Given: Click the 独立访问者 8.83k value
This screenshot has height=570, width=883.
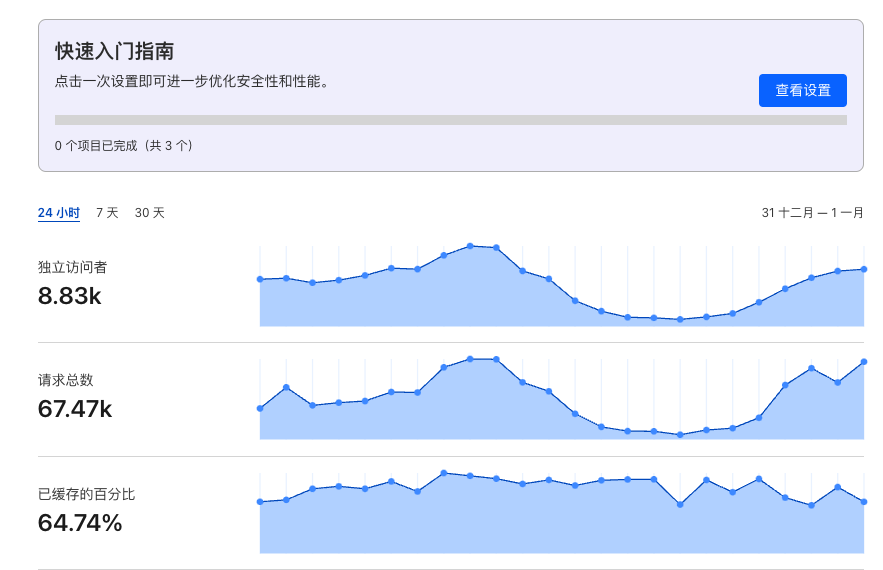Looking at the screenshot, I should [69, 296].
